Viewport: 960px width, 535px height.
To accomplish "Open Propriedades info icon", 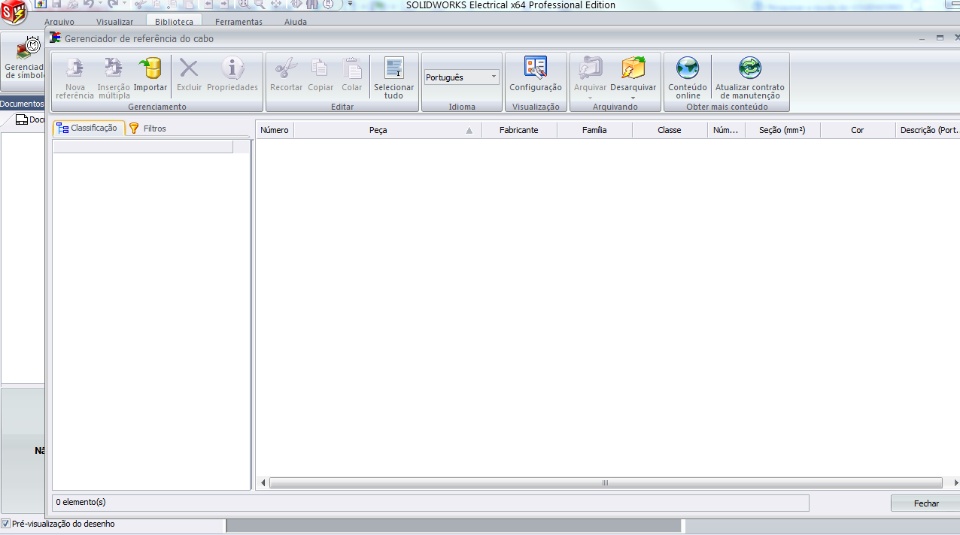I will click(x=232, y=68).
